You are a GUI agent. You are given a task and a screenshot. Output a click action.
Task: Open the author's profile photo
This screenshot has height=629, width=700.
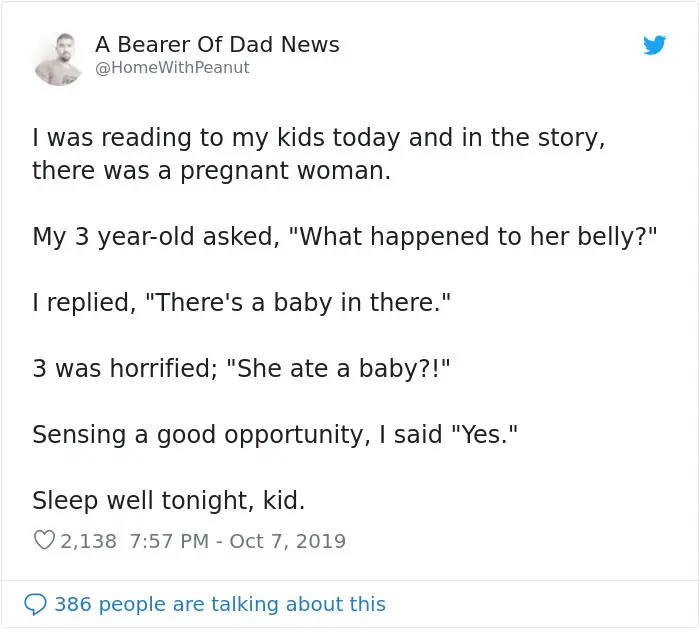coord(58,58)
